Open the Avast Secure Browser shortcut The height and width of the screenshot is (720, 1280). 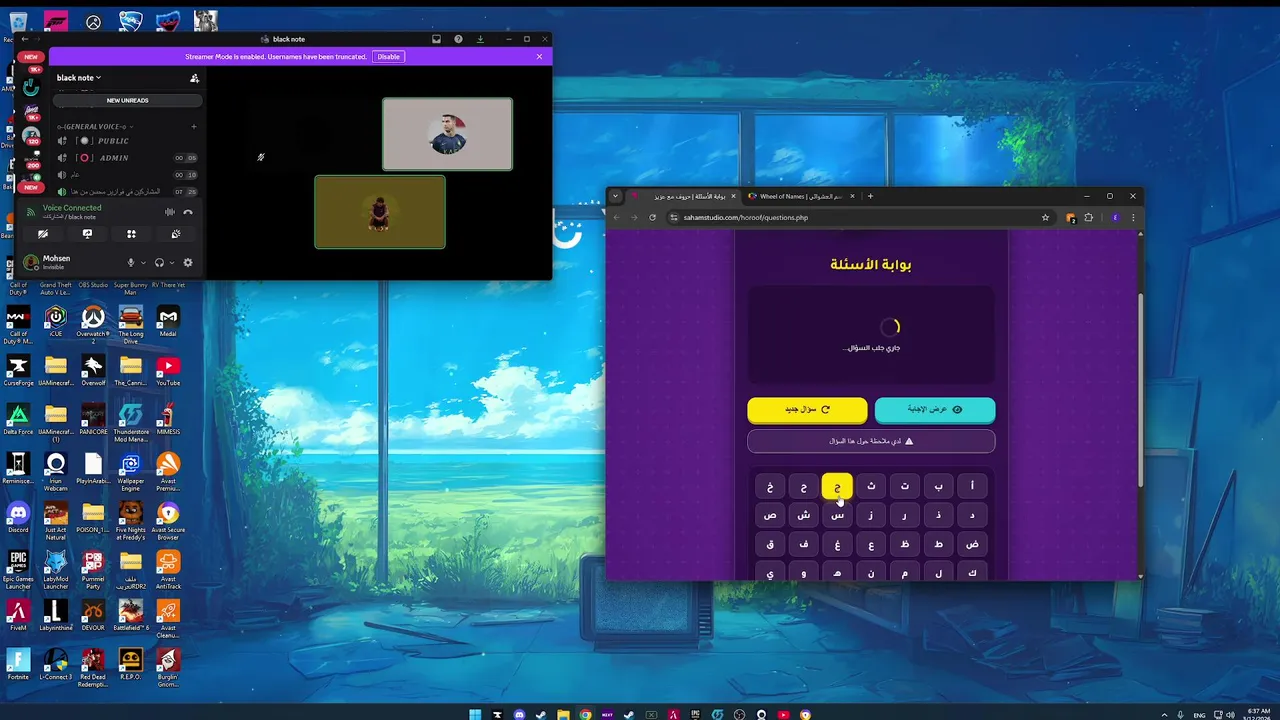(x=168, y=520)
